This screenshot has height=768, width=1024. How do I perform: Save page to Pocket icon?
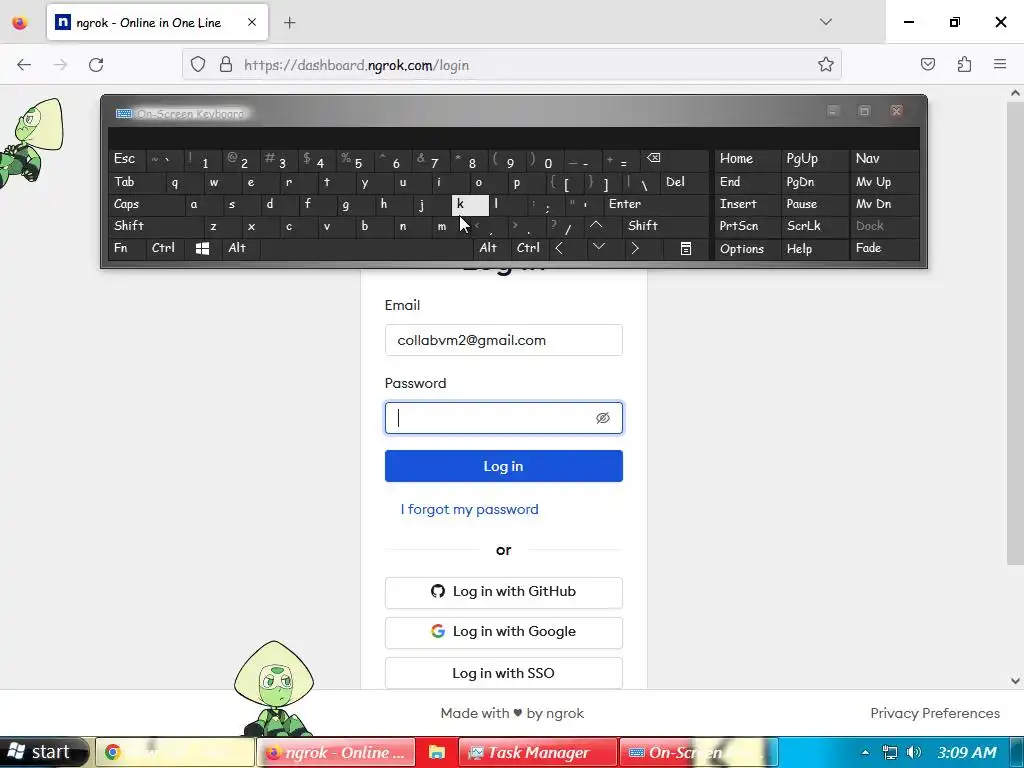(927, 65)
